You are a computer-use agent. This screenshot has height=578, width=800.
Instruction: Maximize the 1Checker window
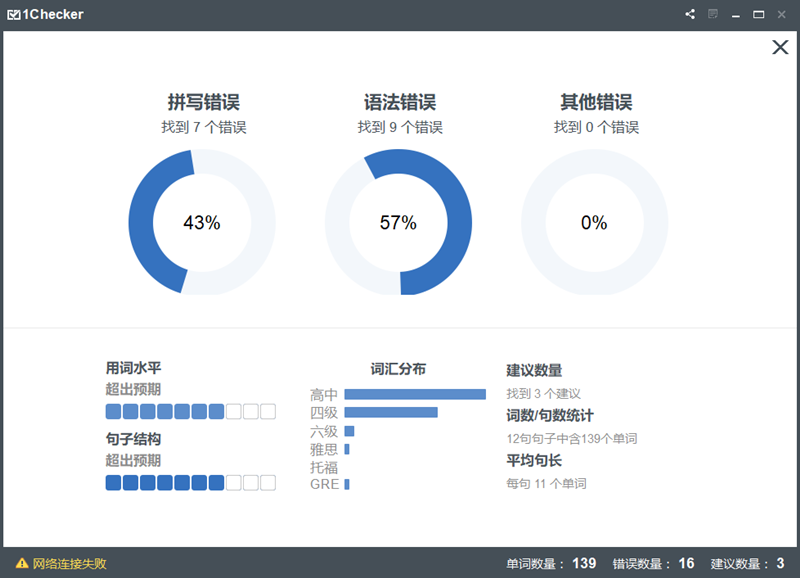(759, 14)
